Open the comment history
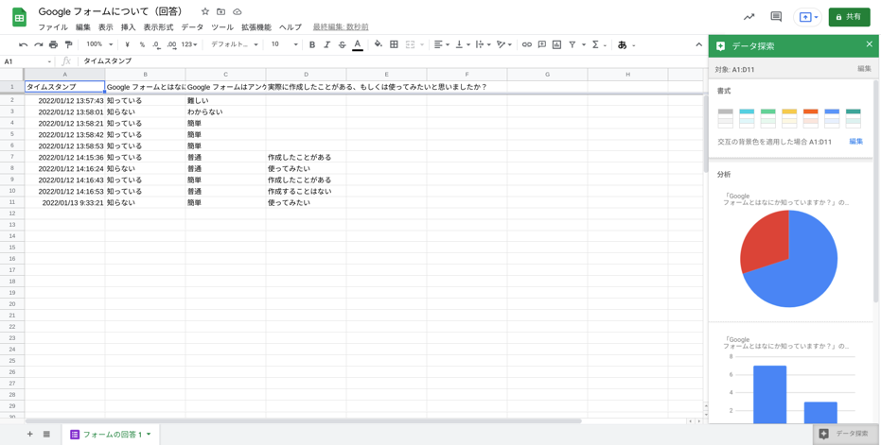This screenshot has width=881, height=445. (x=776, y=17)
